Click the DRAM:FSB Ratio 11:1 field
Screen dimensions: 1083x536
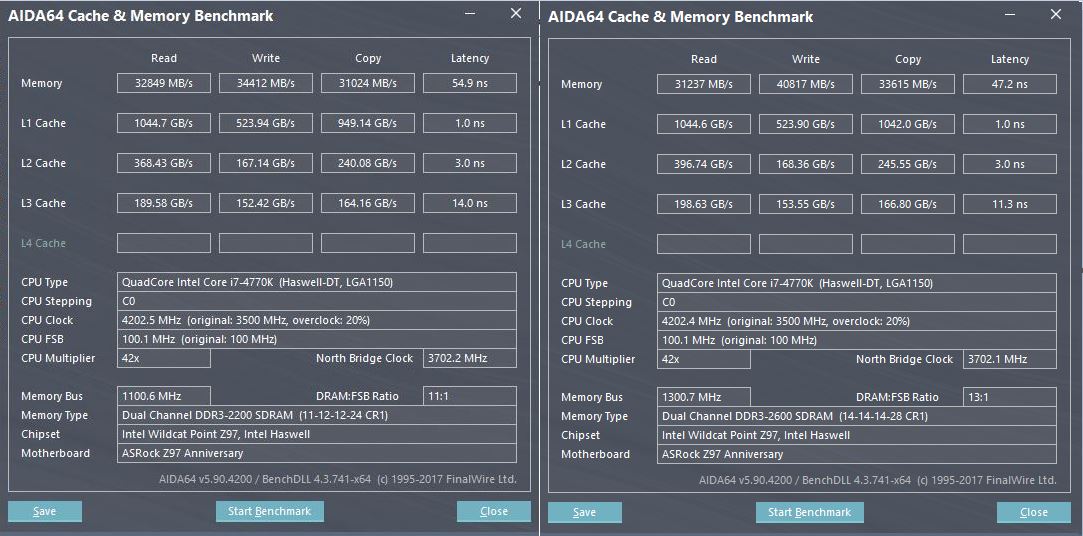(469, 396)
